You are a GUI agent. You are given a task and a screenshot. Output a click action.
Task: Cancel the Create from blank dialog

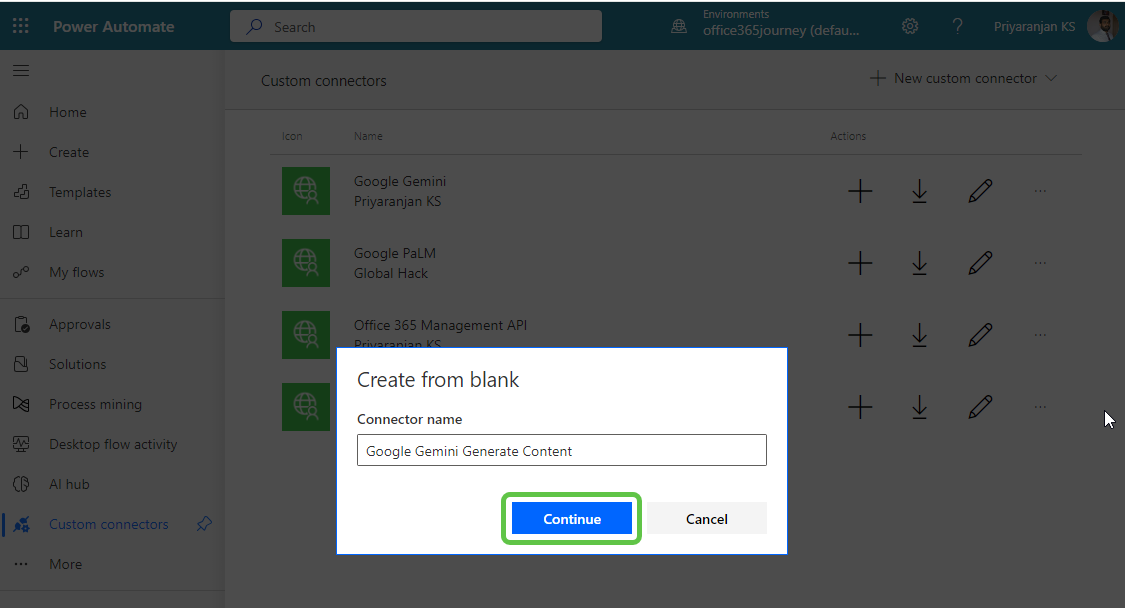(706, 519)
